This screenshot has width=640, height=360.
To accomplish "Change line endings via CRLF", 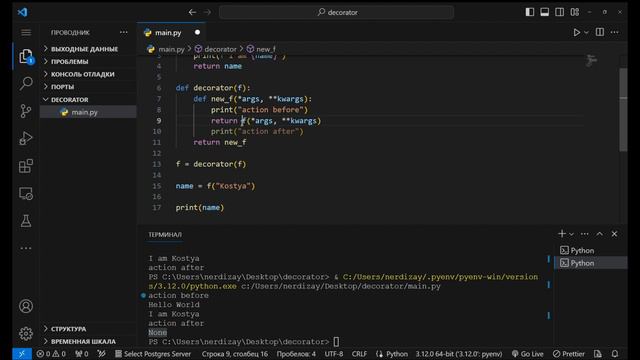I will tap(359, 354).
